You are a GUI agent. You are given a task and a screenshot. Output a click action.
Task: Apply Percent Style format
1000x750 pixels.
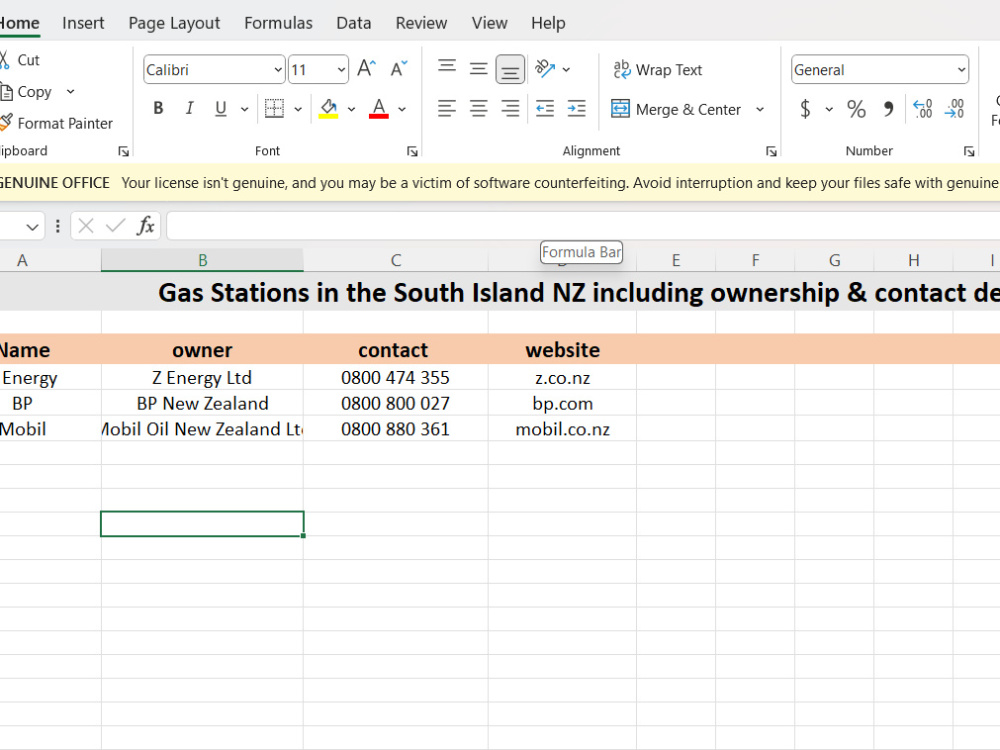(x=857, y=109)
